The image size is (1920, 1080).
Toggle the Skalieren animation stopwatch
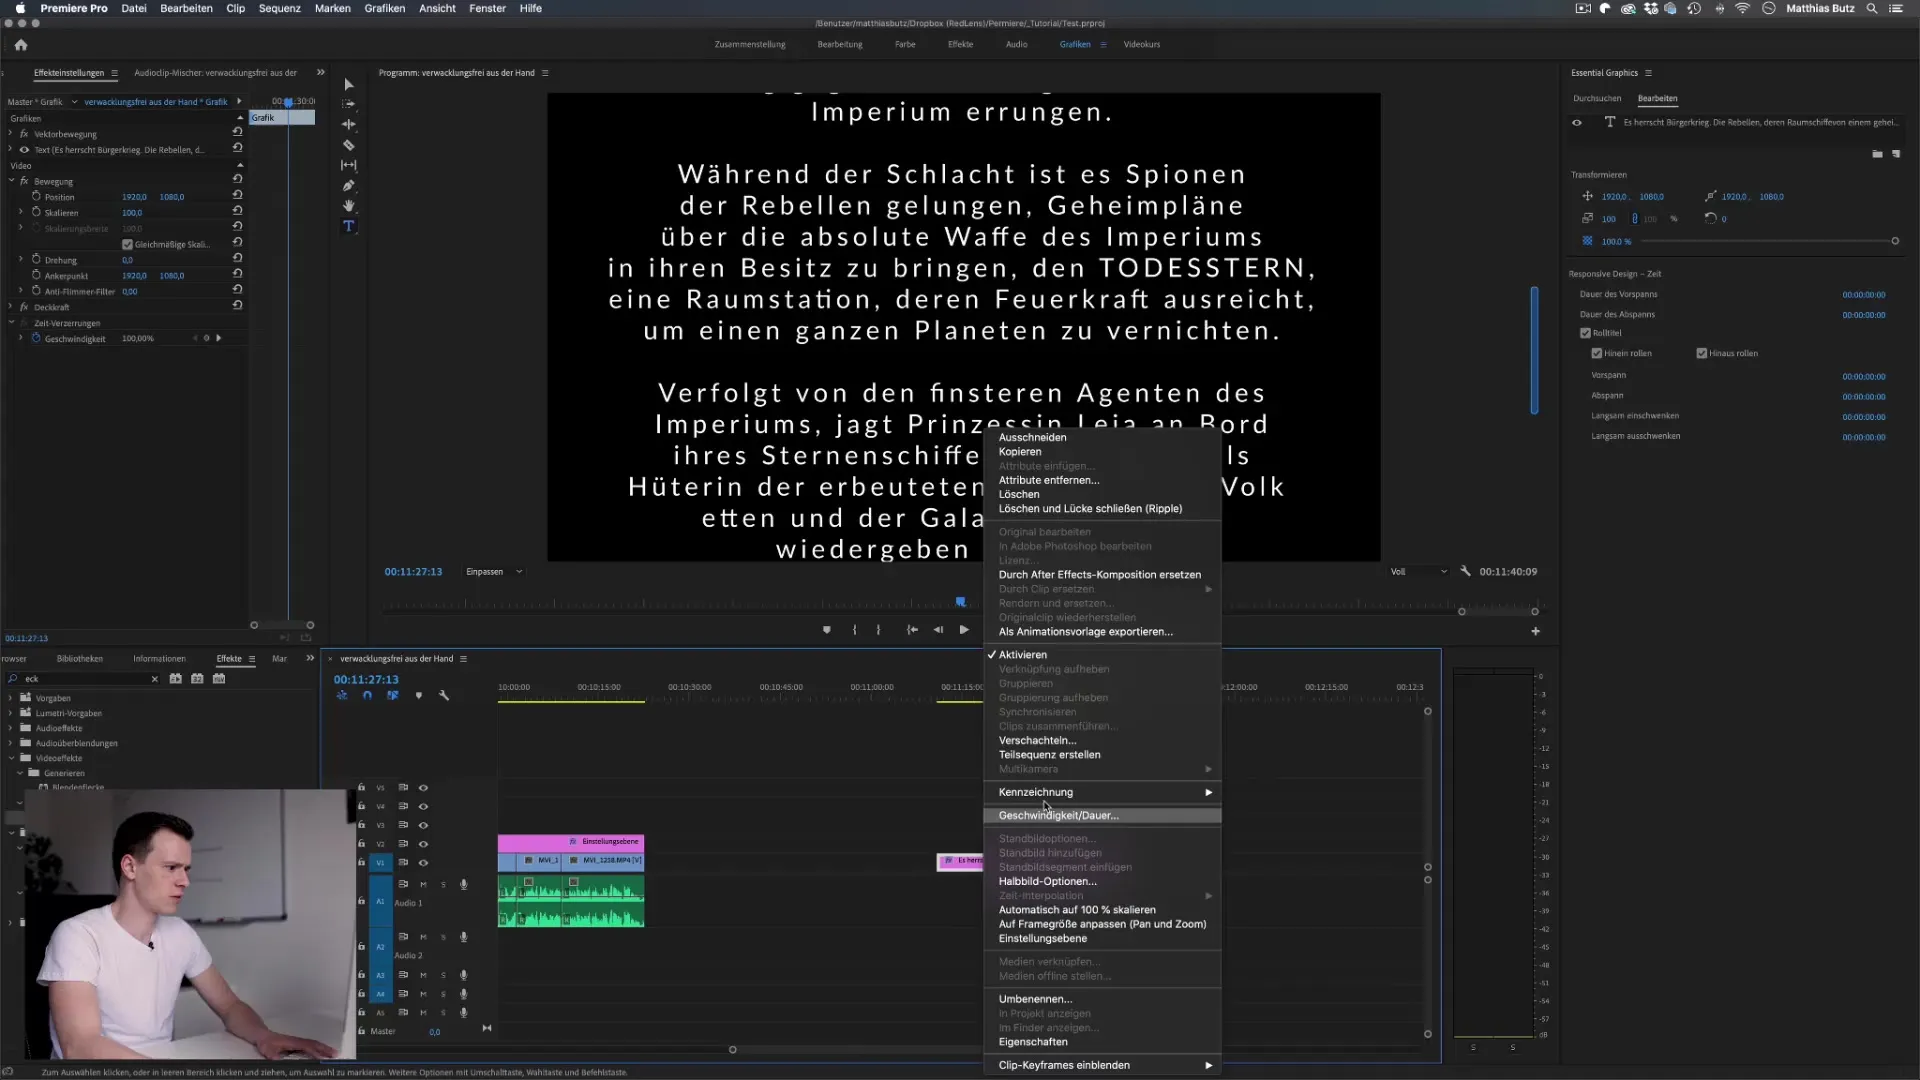[x=36, y=212]
